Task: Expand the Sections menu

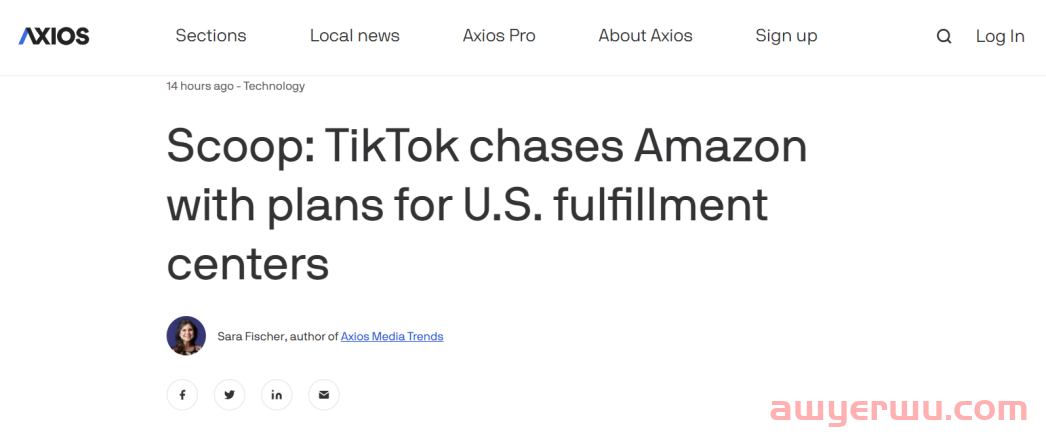Action: click(211, 36)
